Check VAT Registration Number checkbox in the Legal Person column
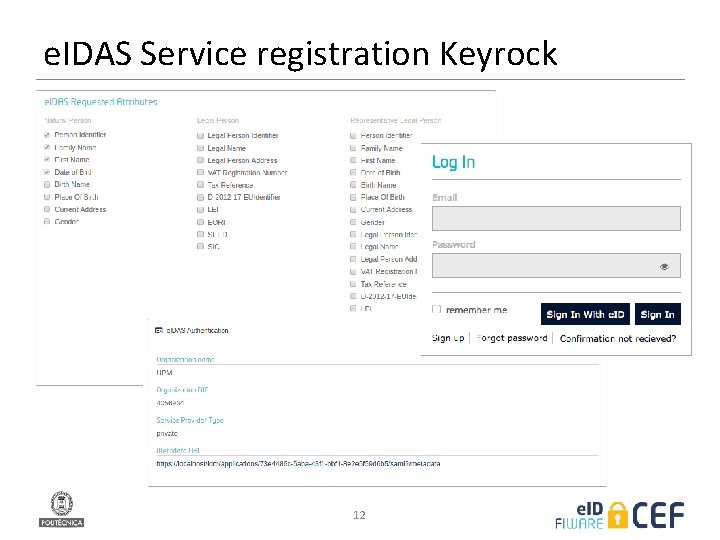 [200, 173]
